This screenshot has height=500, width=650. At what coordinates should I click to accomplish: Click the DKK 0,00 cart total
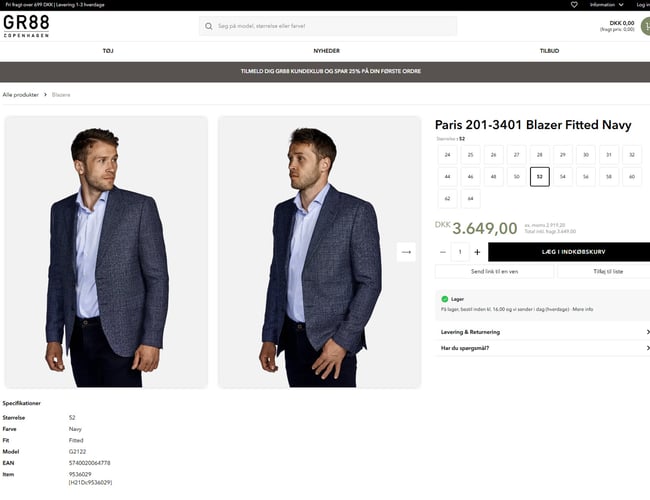622,23
